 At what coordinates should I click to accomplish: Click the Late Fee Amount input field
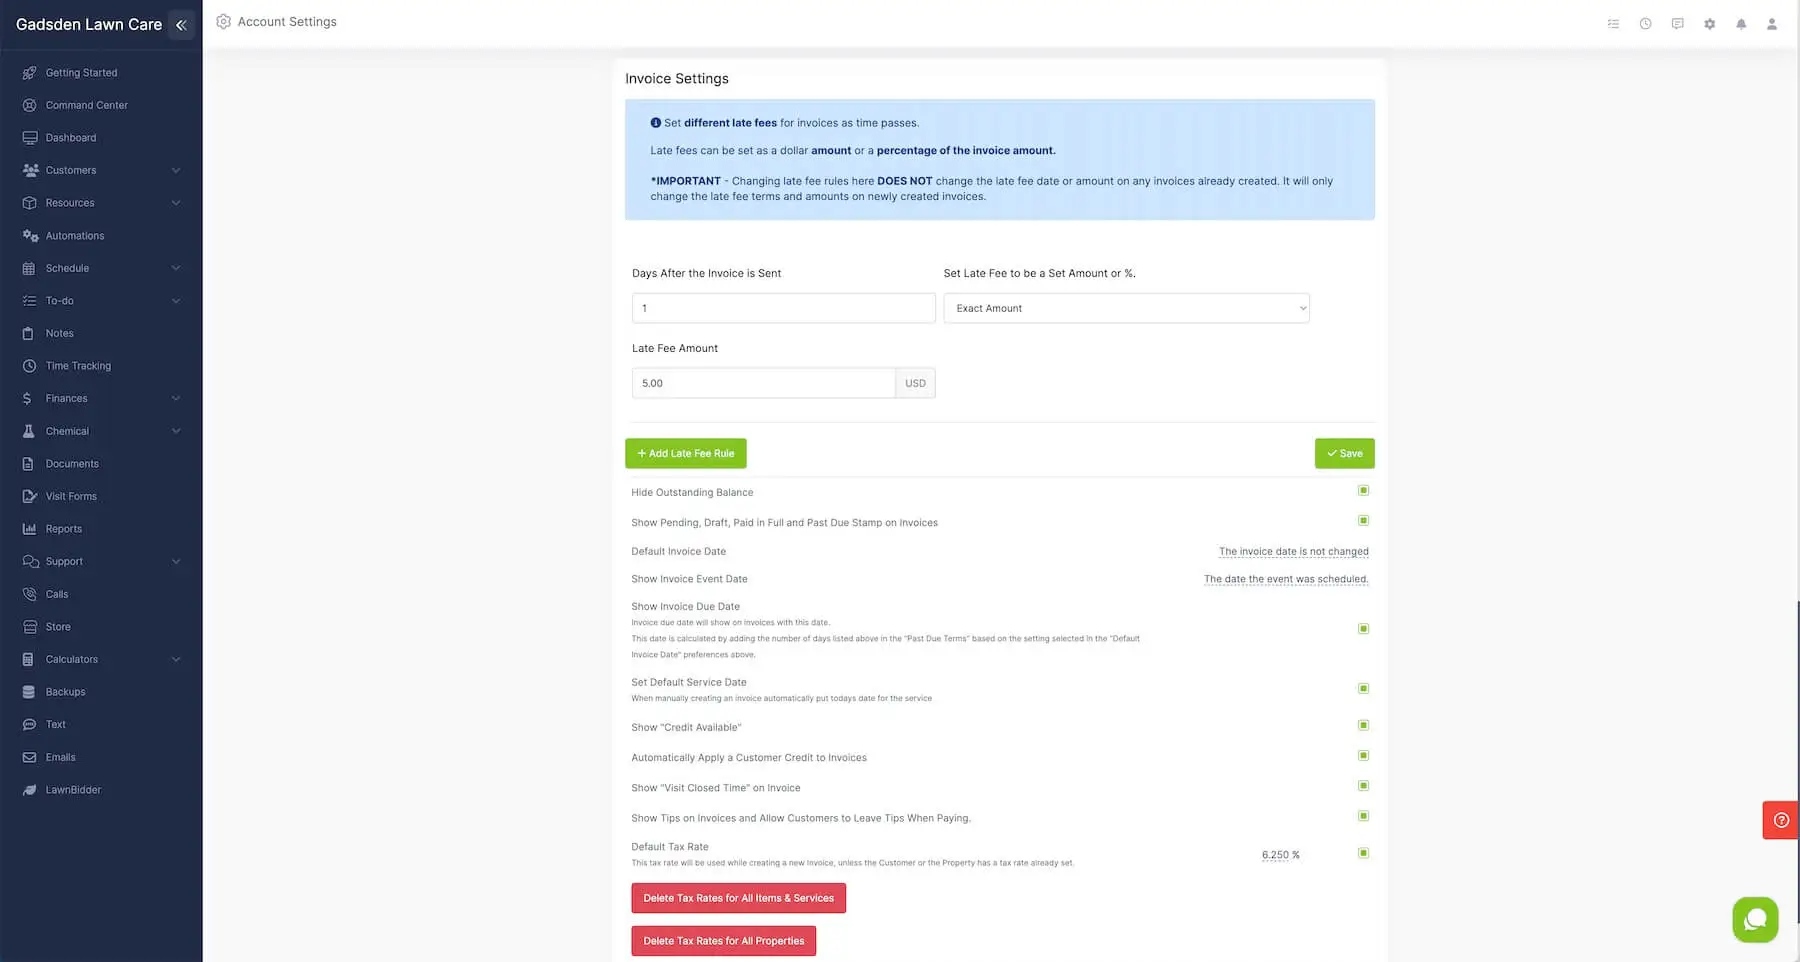click(x=763, y=383)
